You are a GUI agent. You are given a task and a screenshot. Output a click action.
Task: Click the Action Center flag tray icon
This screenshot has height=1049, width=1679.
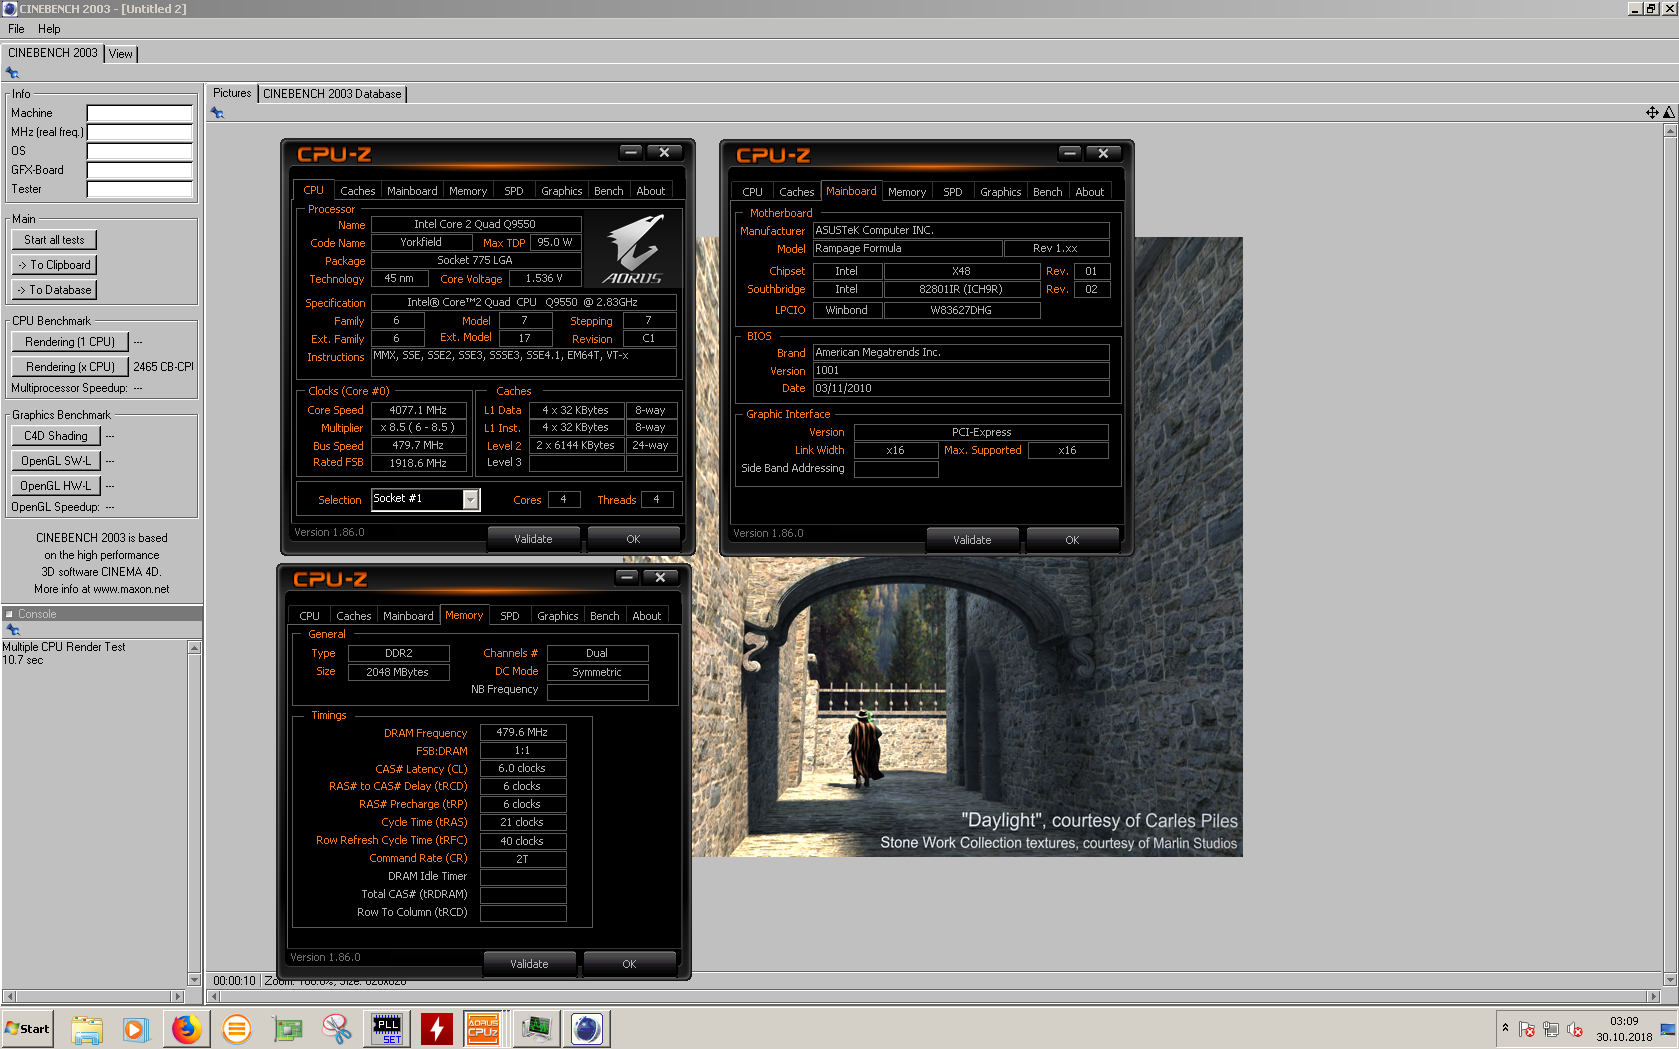1527,1029
